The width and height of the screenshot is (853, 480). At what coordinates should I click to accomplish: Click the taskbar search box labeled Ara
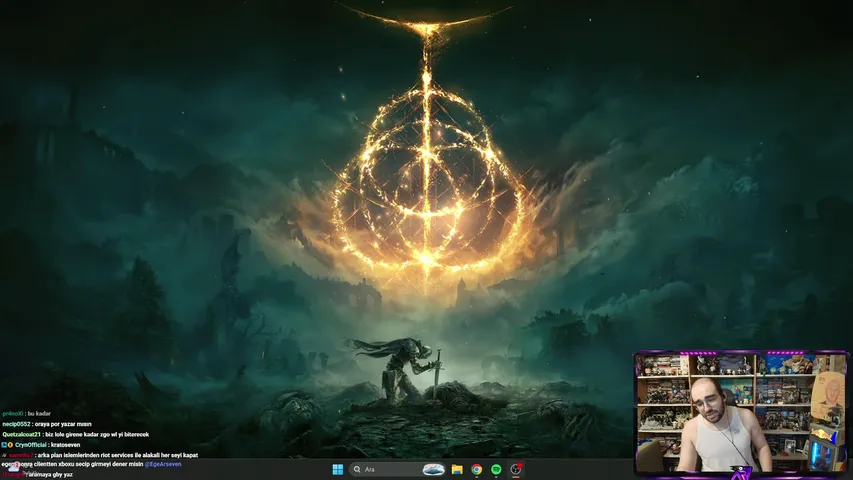(398, 469)
